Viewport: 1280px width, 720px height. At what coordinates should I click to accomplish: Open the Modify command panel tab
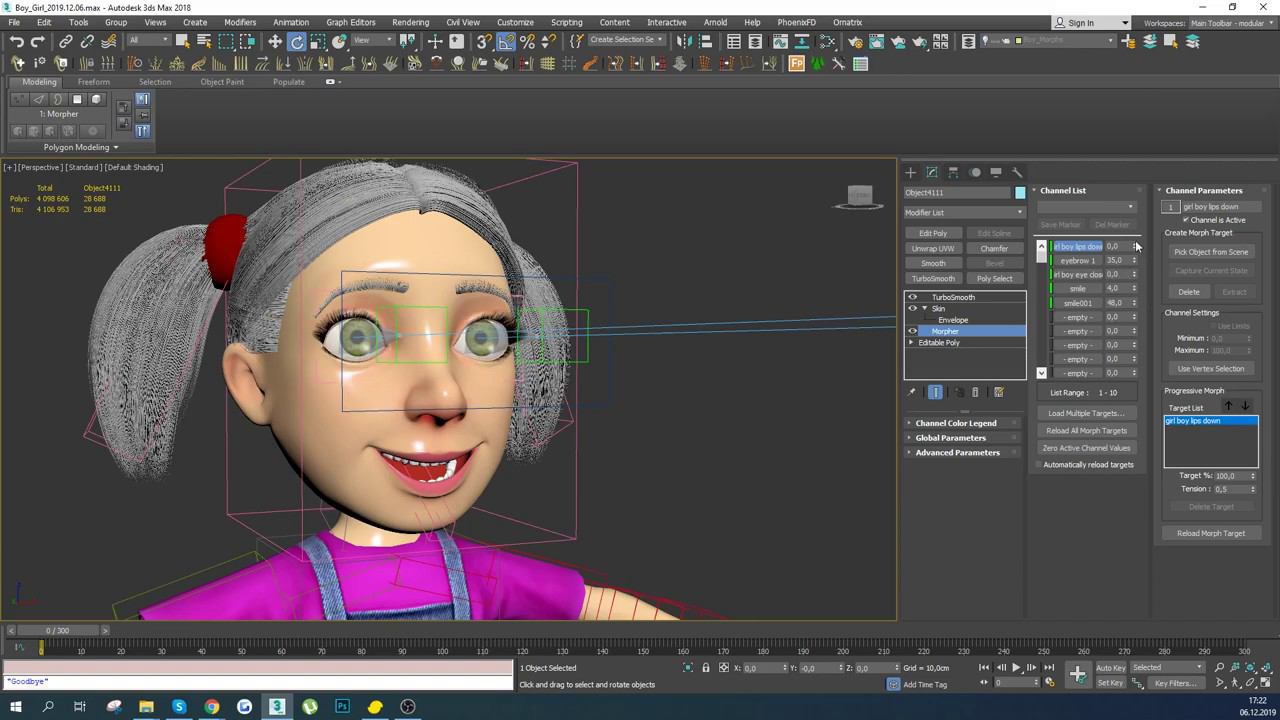[932, 172]
